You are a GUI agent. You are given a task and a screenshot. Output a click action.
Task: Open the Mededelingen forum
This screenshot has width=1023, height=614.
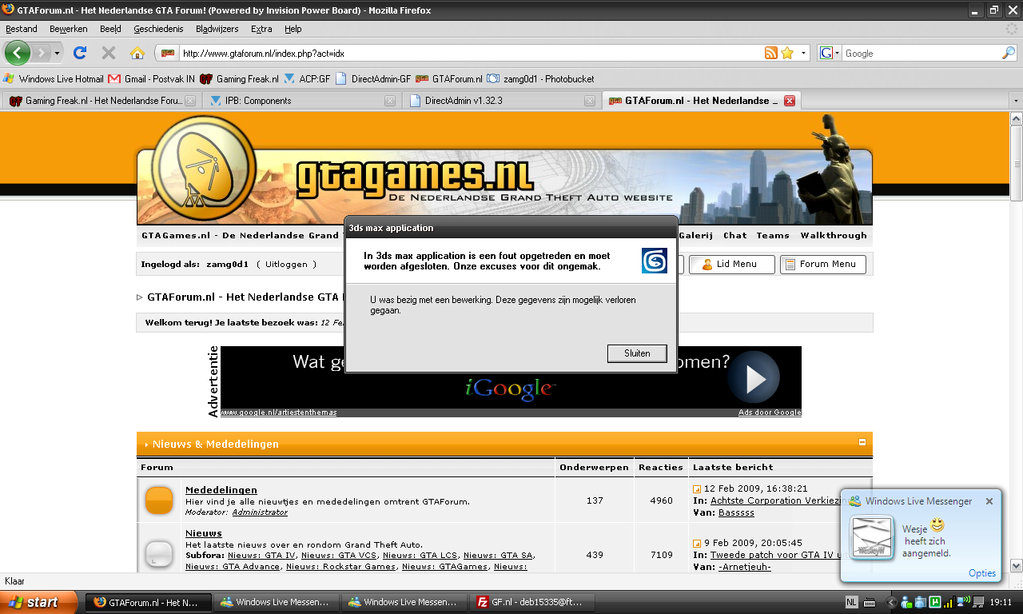point(221,490)
